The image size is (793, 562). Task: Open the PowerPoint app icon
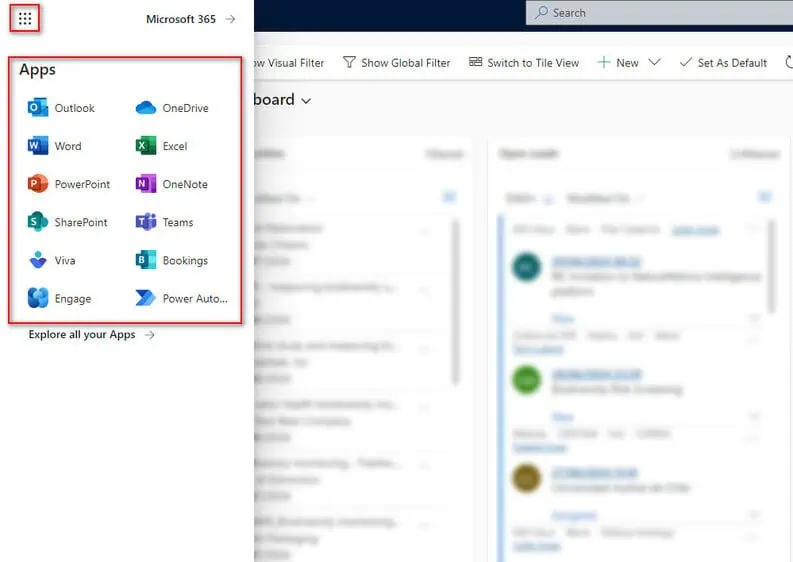click(x=38, y=184)
